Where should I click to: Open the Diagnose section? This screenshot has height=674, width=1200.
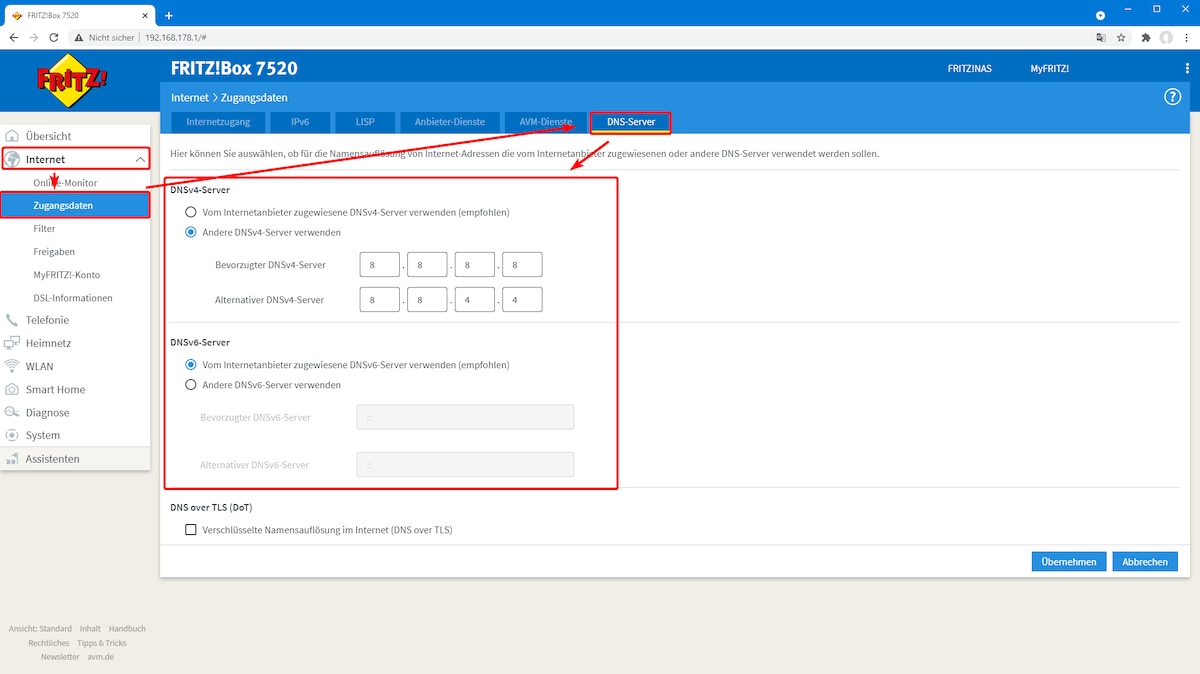pyautogui.click(x=48, y=412)
